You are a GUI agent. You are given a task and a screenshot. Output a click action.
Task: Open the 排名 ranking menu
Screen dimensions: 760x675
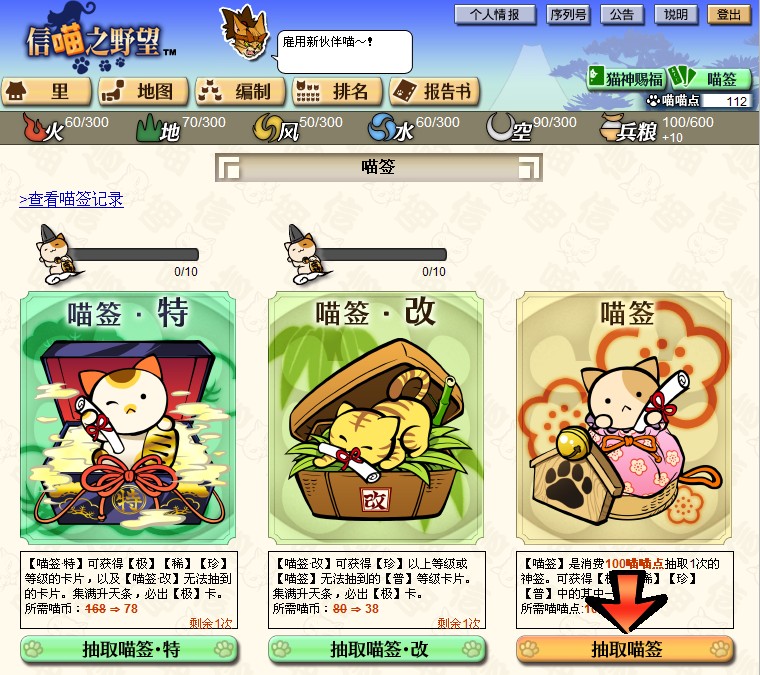point(337,91)
